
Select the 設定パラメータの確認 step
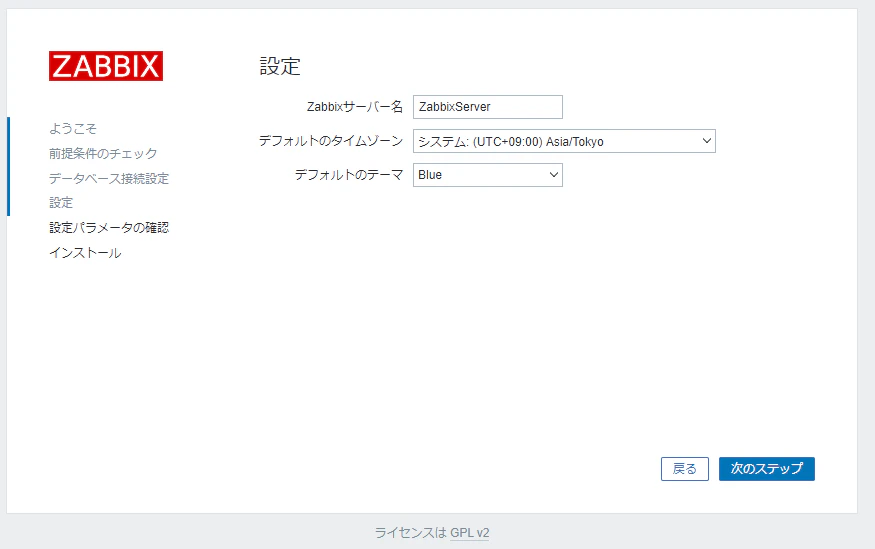(109, 228)
